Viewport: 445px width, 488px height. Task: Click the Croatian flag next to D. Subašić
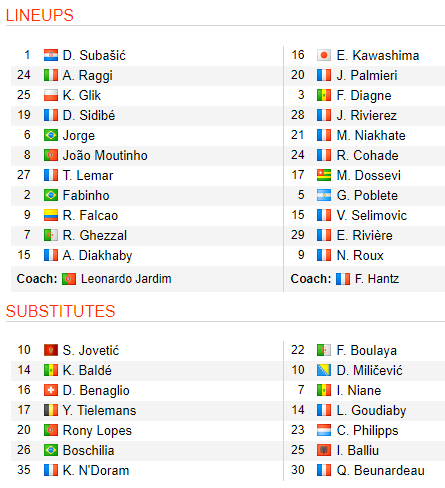point(51,55)
